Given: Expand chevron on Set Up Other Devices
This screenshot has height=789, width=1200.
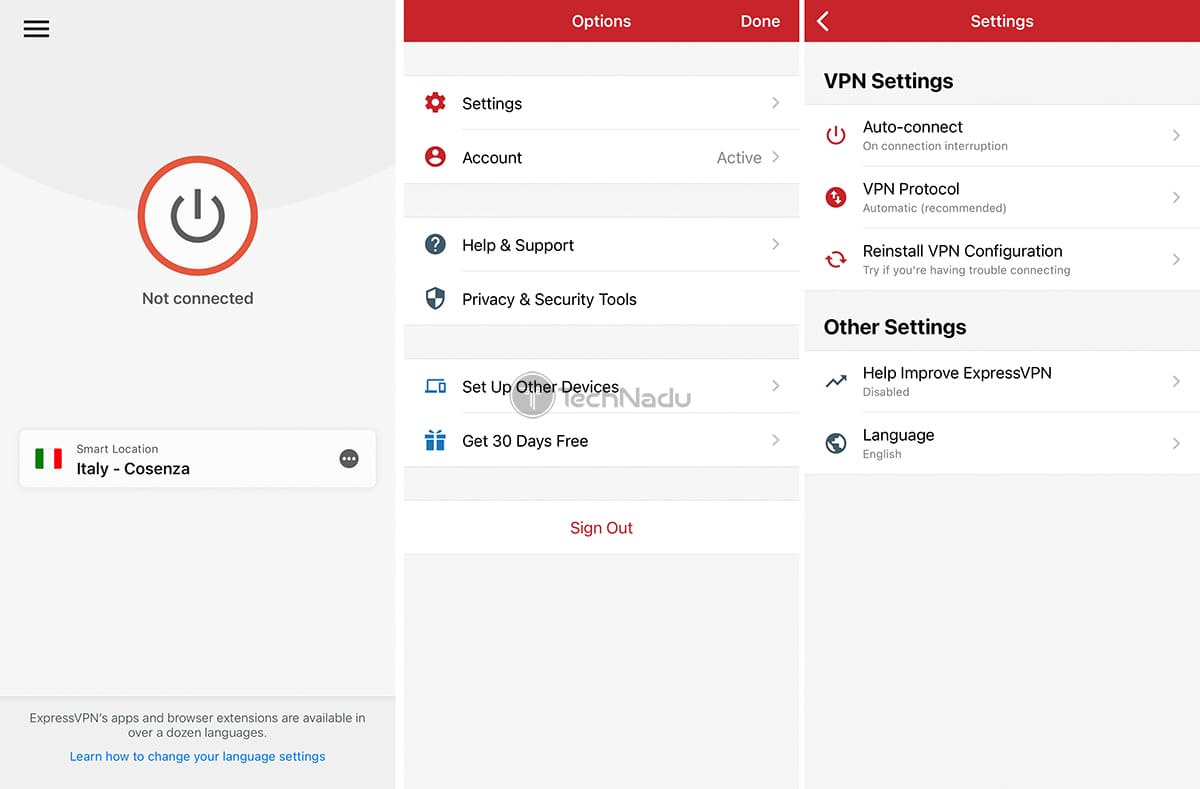Looking at the screenshot, I should [x=776, y=386].
